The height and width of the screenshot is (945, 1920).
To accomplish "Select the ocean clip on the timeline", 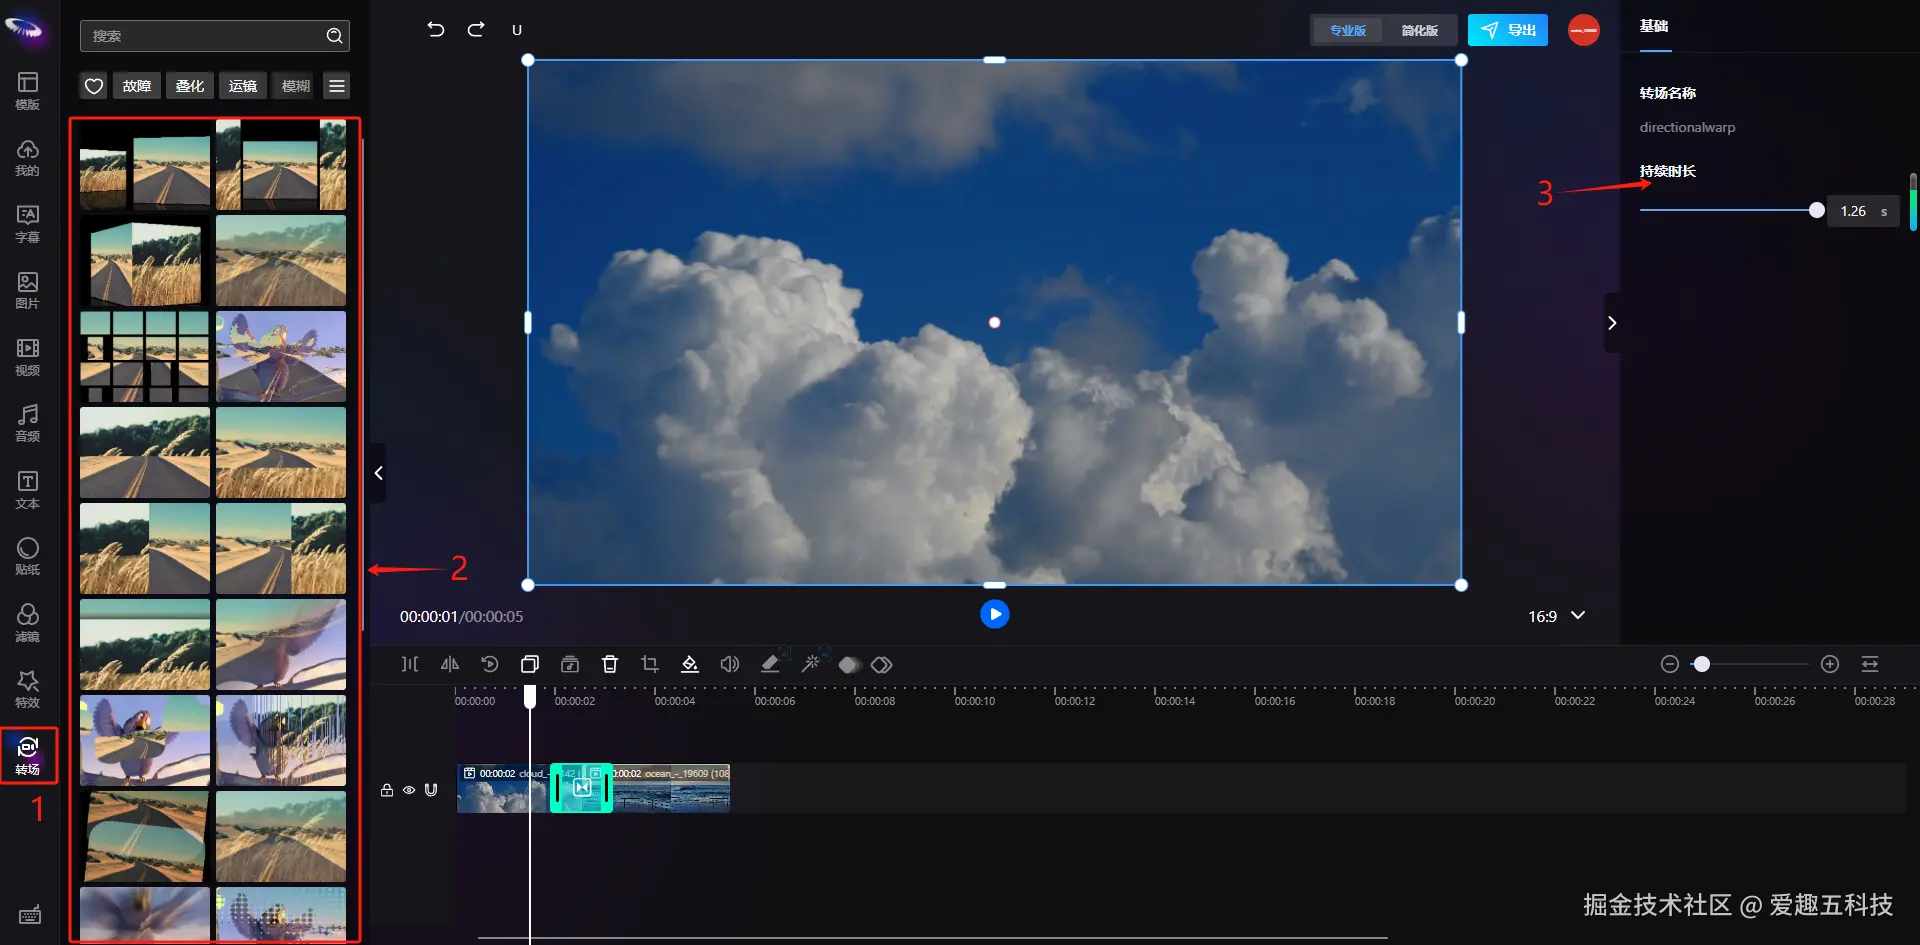I will [671, 789].
